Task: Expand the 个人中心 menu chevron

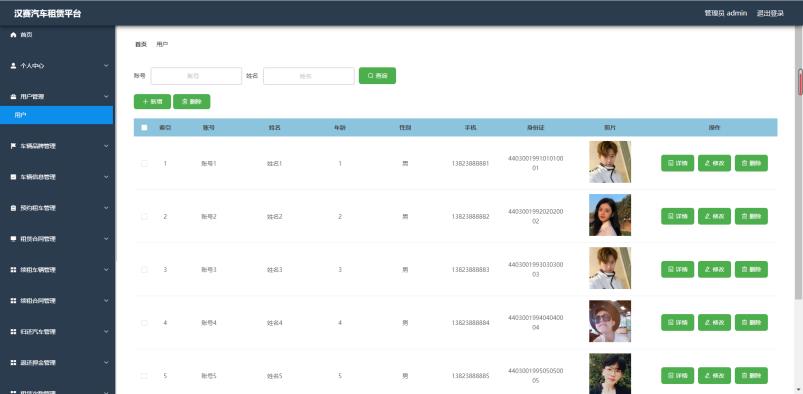Action: coord(106,66)
